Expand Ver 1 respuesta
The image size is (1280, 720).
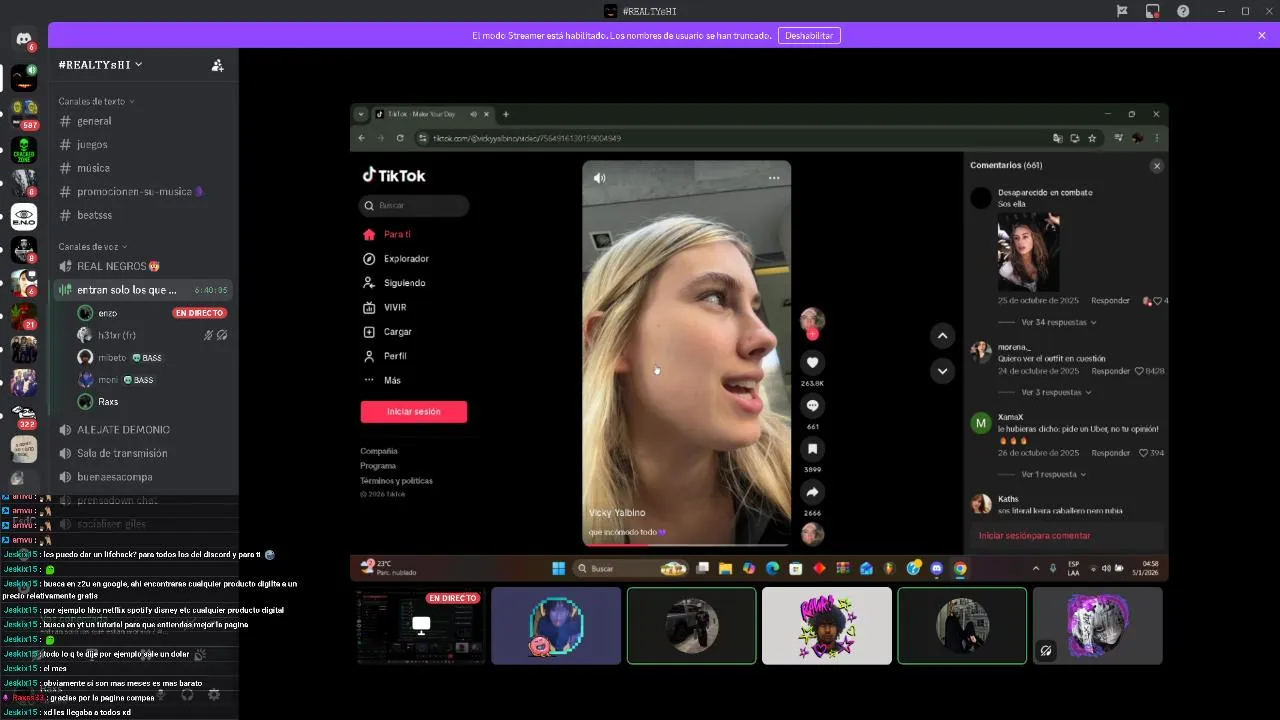tap(1054, 474)
